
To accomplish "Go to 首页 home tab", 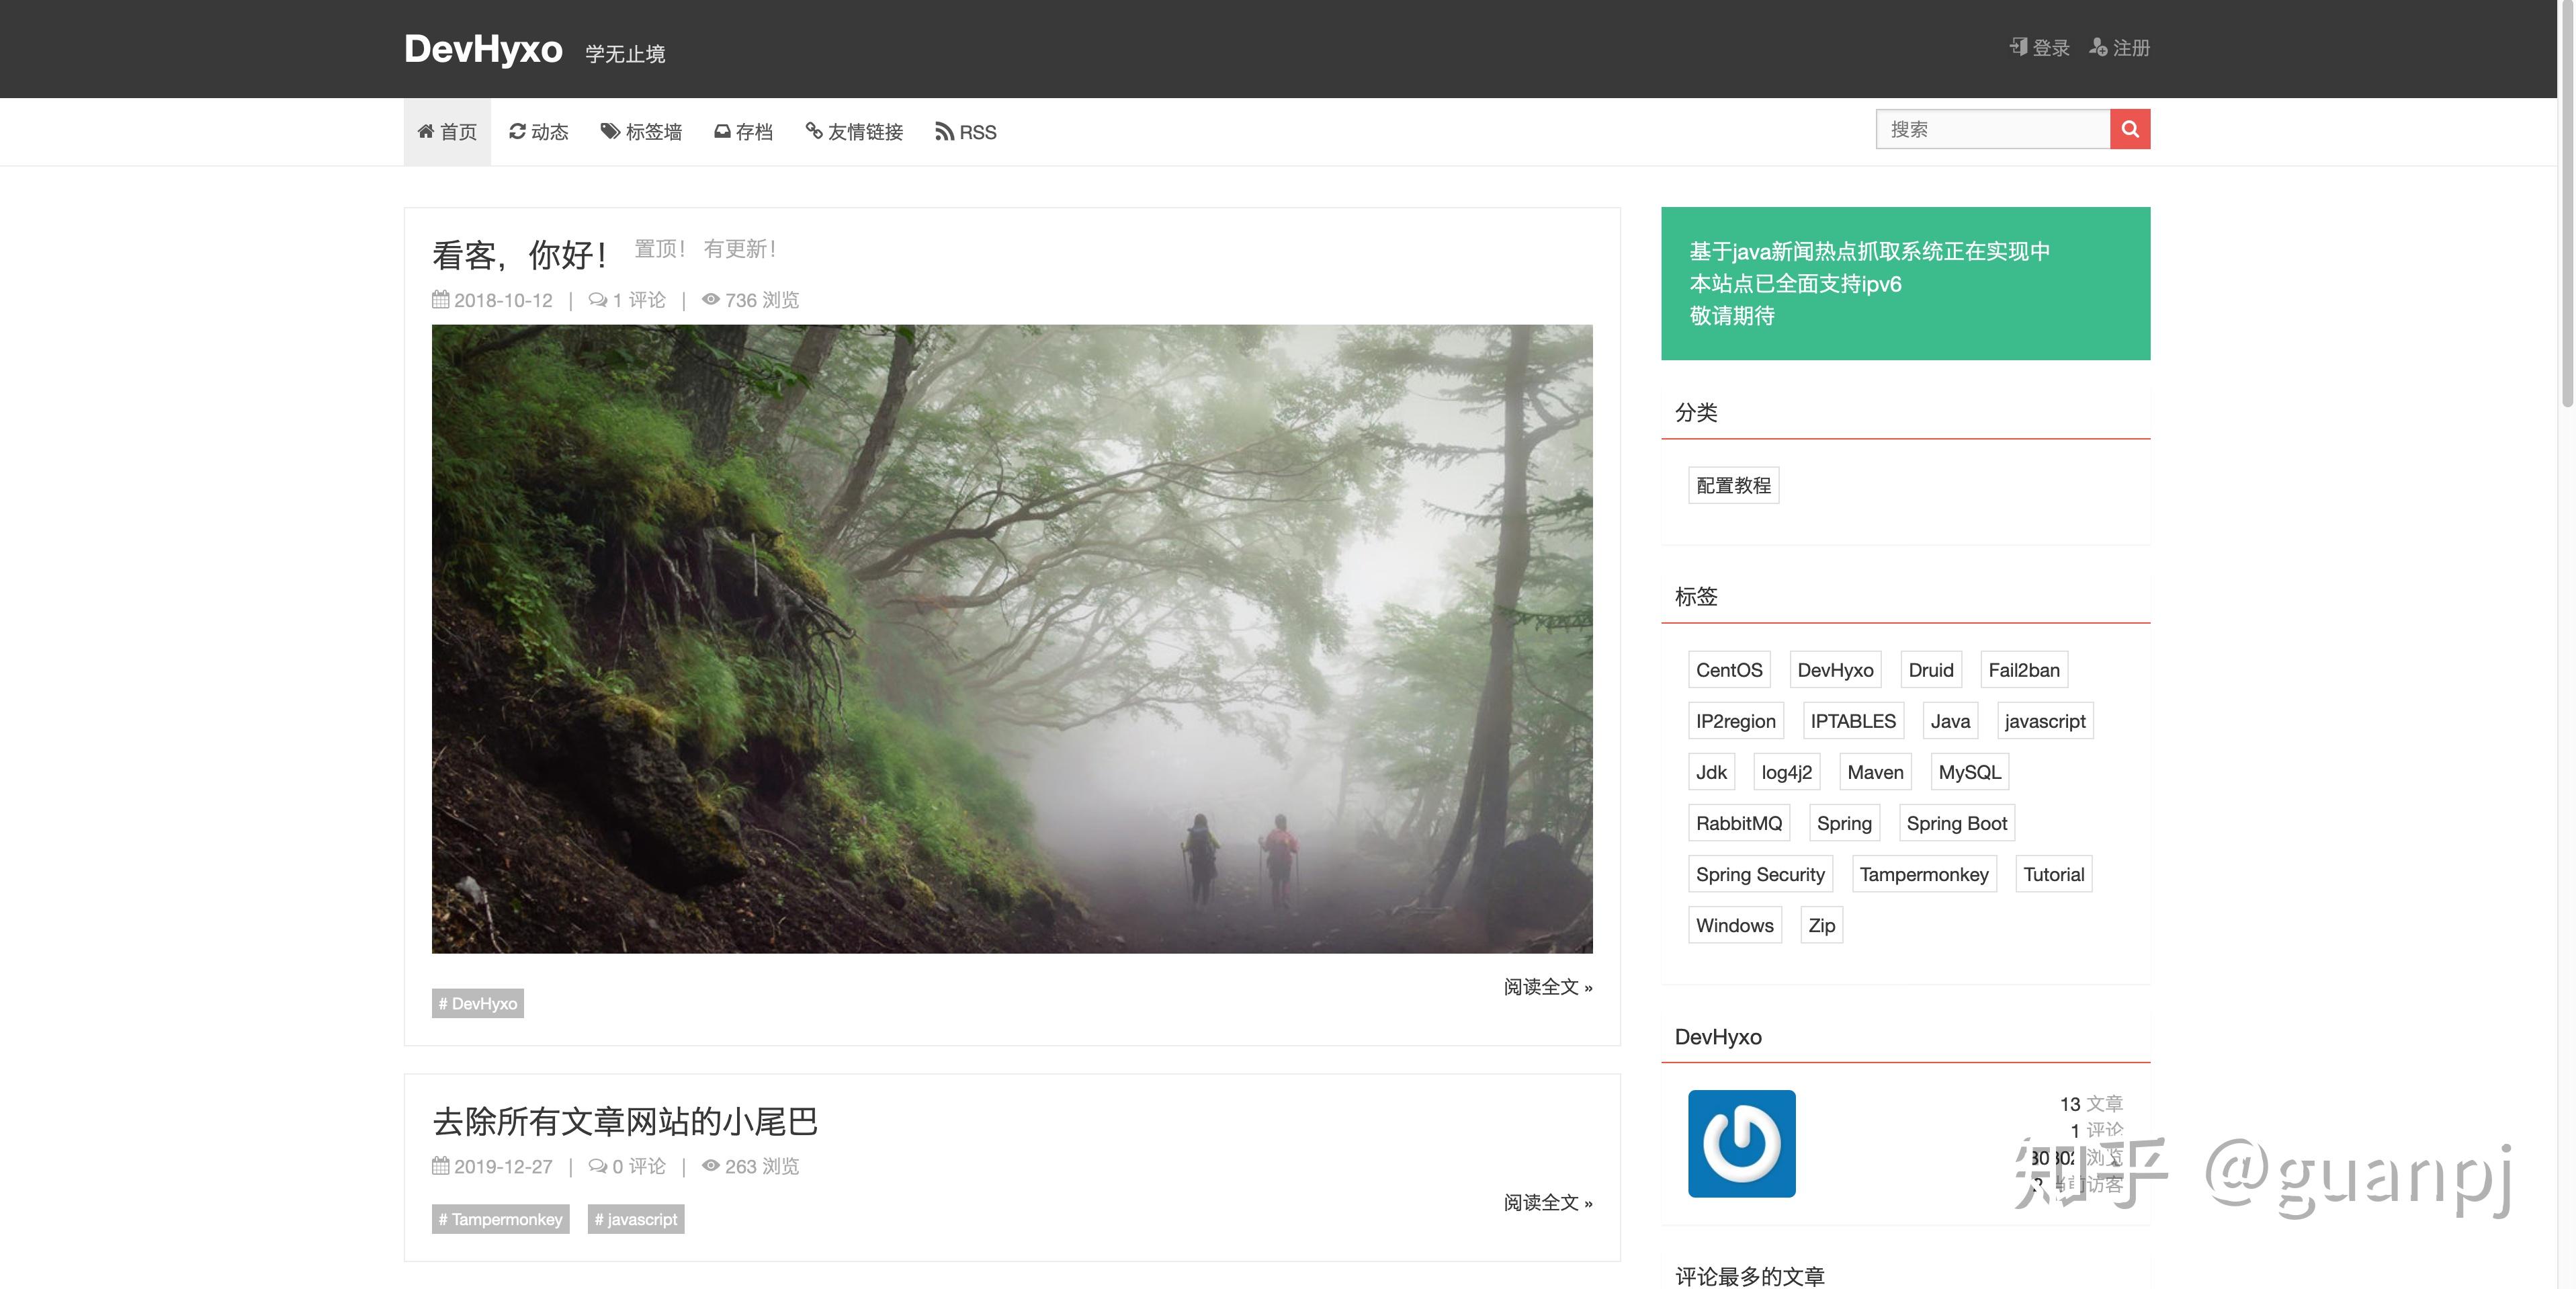I will (447, 132).
